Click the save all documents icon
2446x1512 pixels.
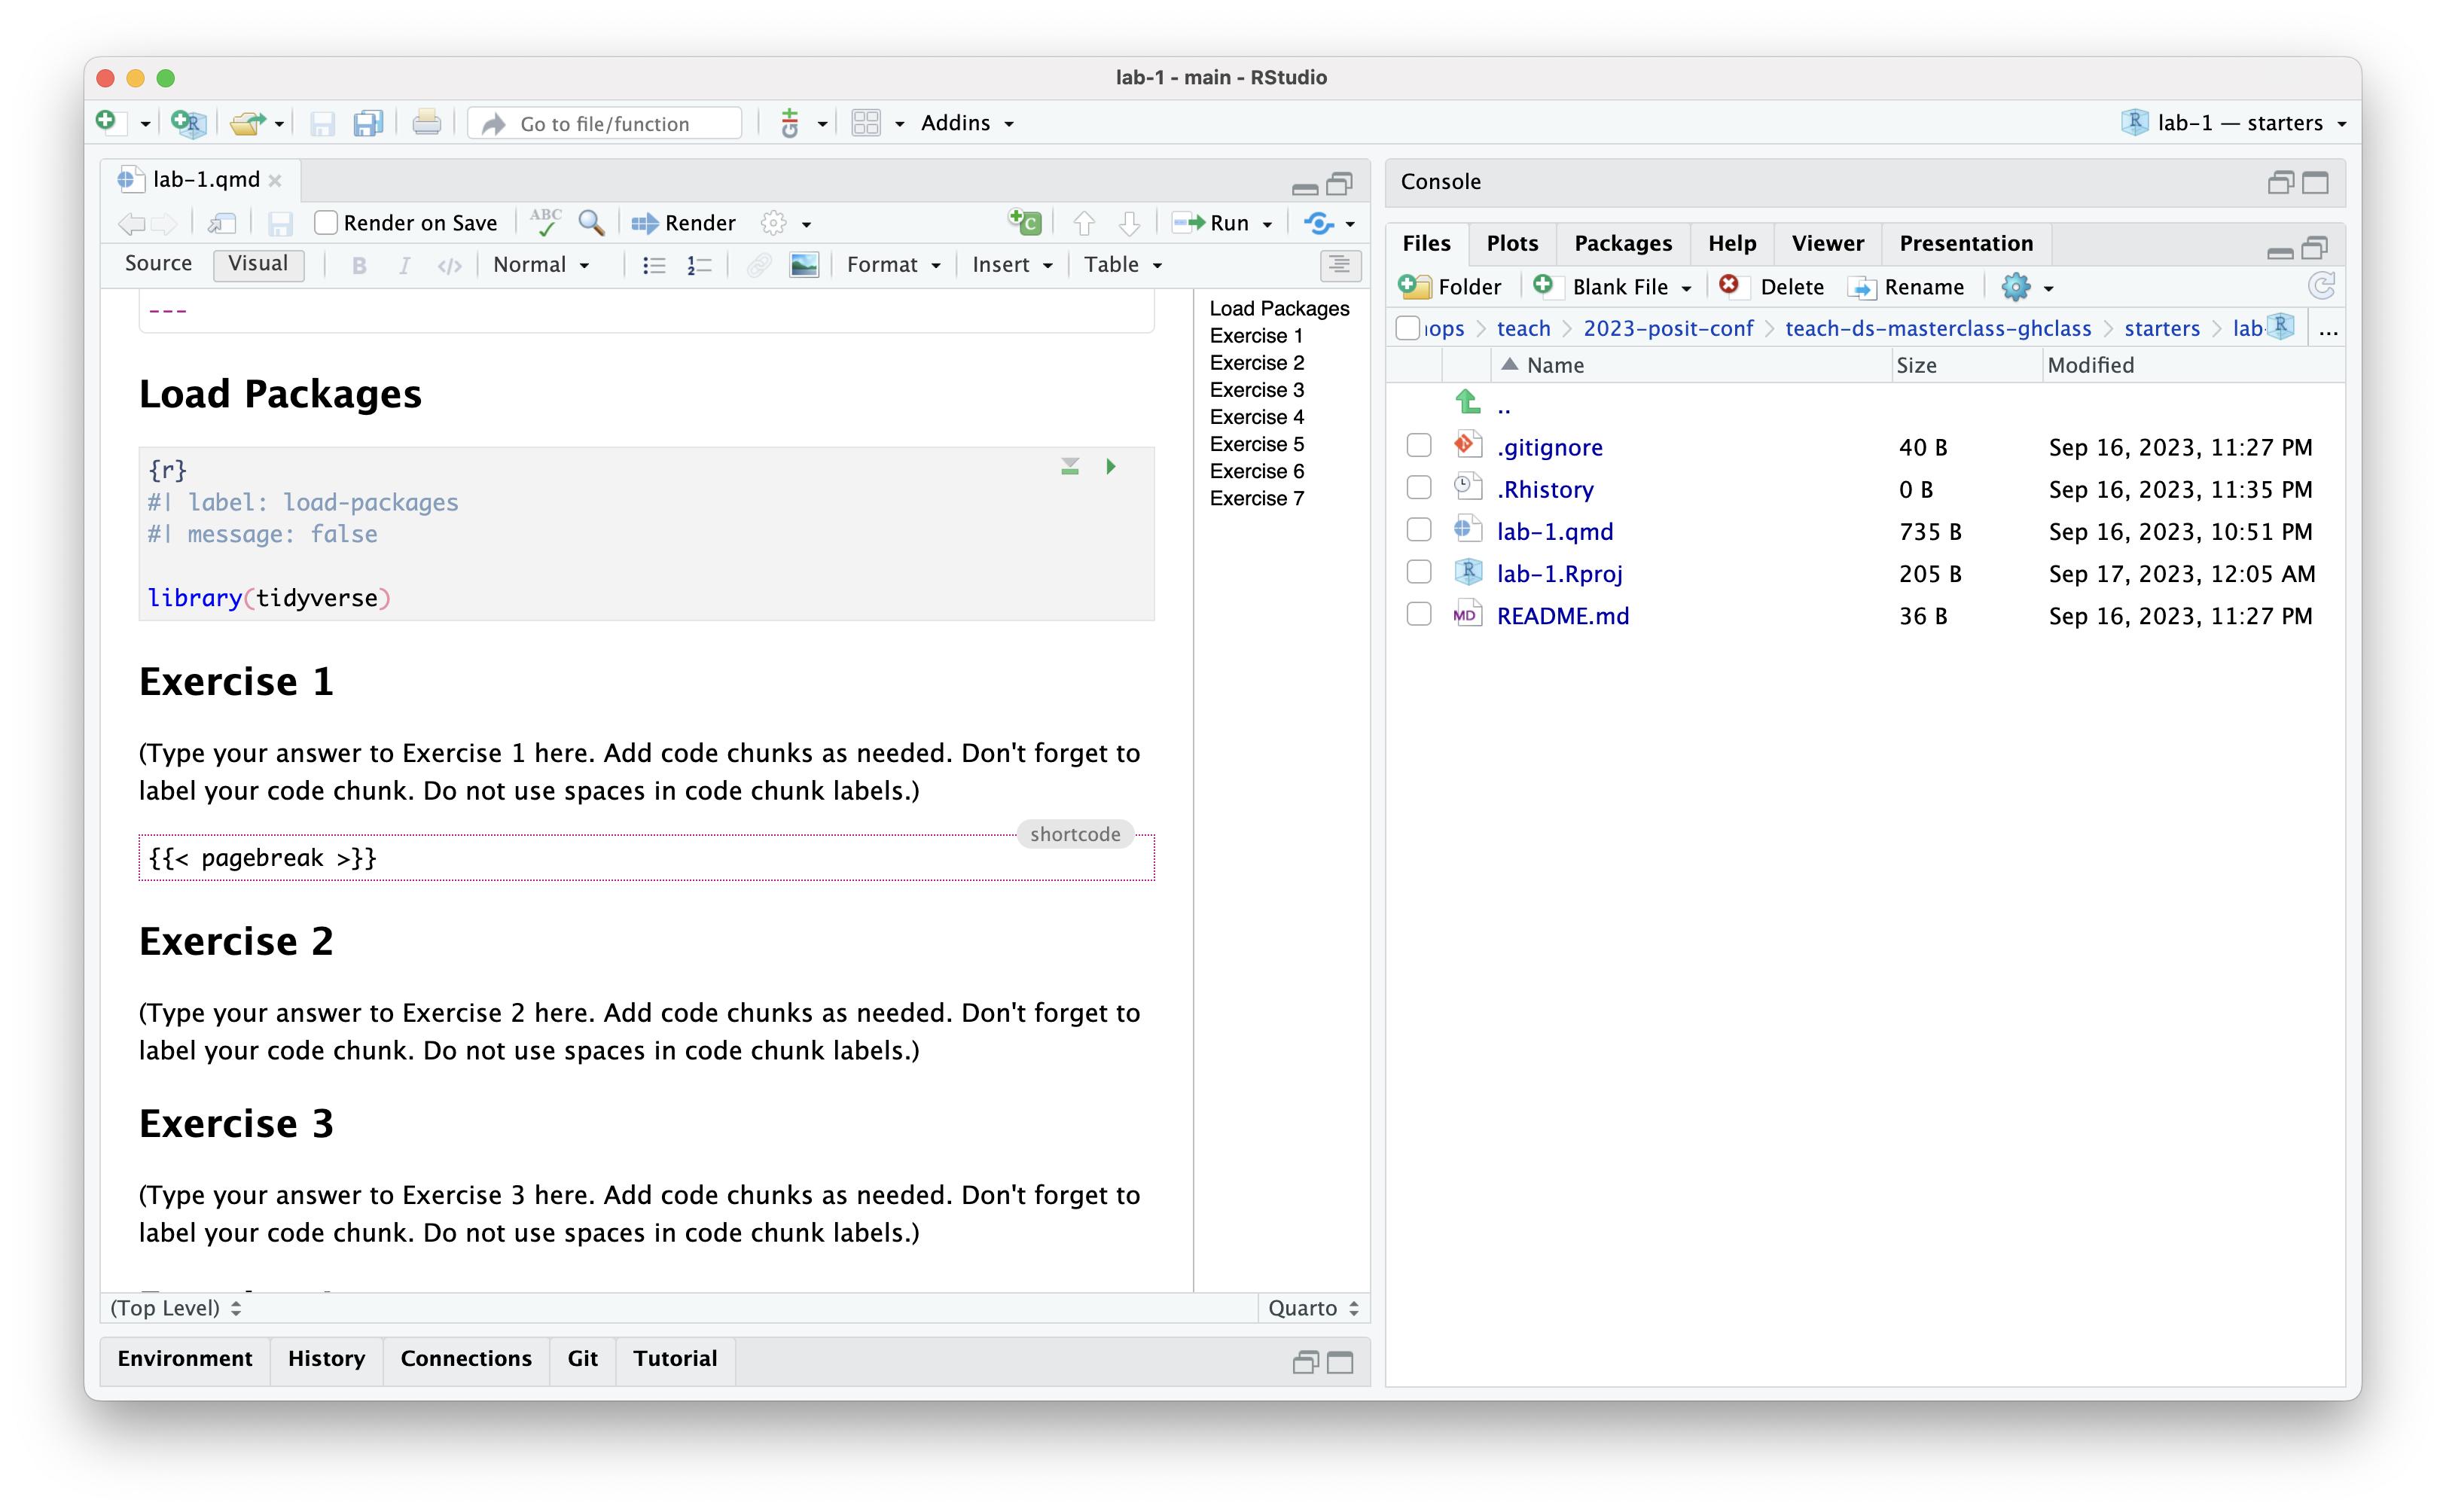pos(368,123)
